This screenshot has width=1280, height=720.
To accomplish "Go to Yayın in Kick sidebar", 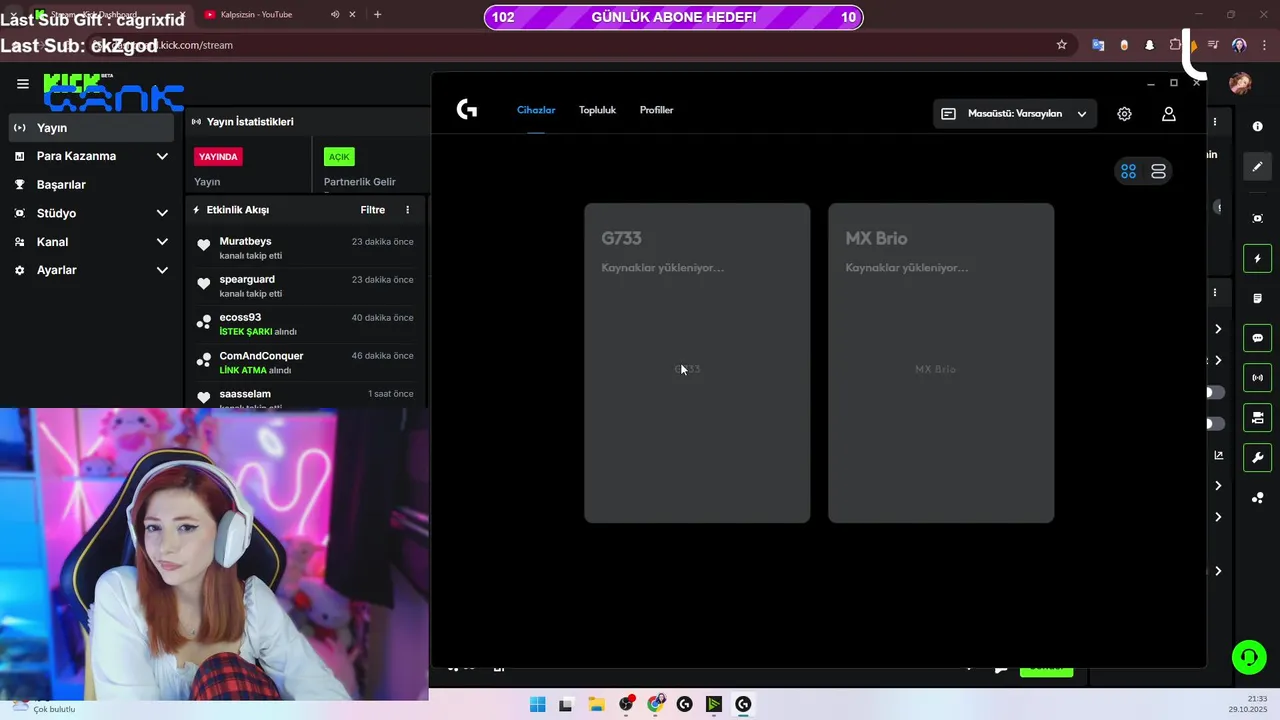I will click(x=92, y=128).
